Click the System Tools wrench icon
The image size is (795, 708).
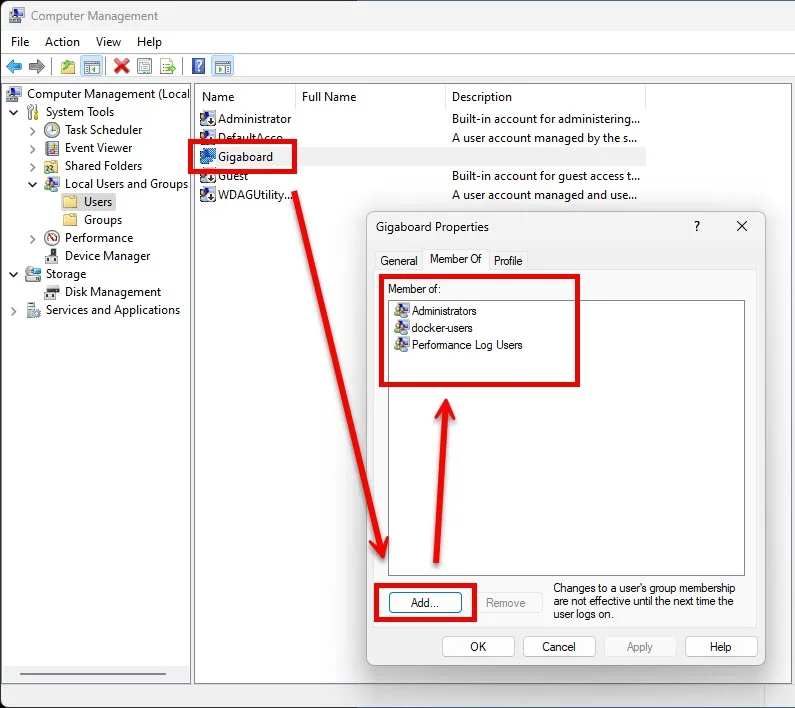point(33,112)
